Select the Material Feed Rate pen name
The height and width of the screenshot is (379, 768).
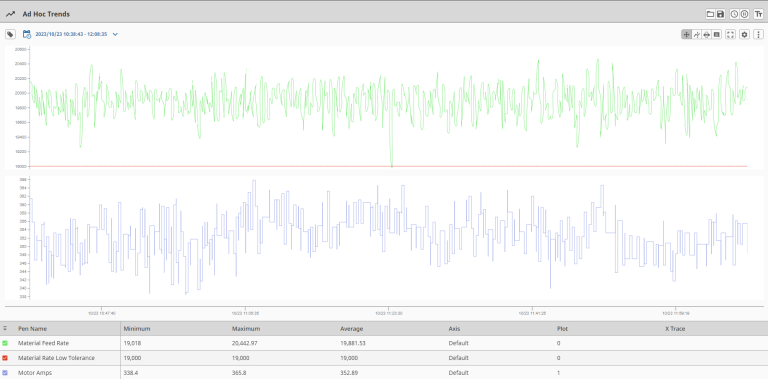point(43,343)
